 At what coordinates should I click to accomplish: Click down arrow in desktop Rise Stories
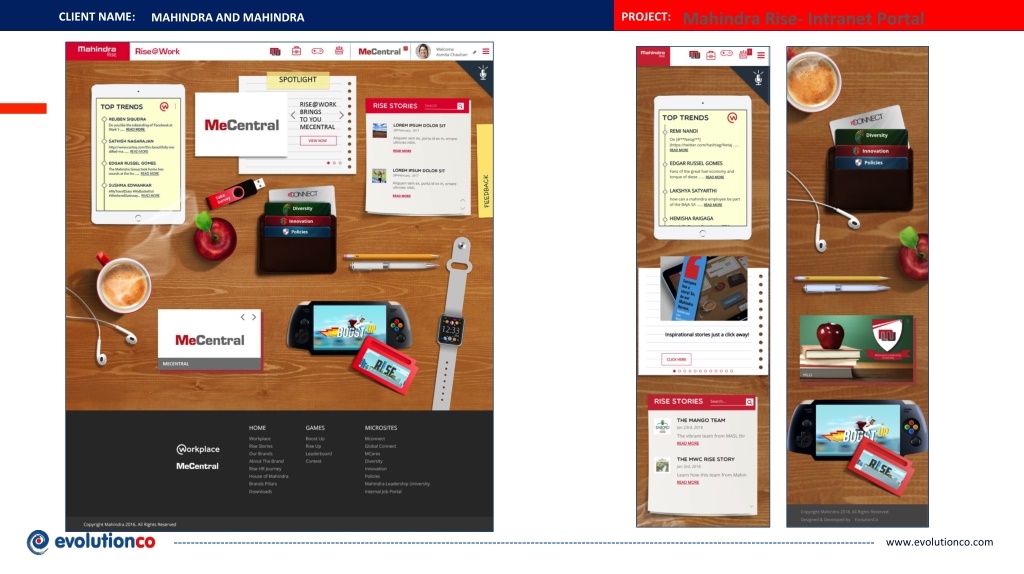point(462,208)
